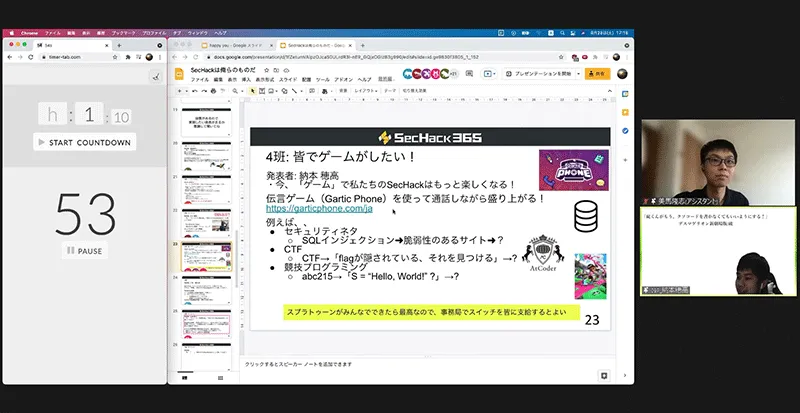Open the image insert dropdown arrow
This screenshot has width=800, height=413.
point(277,91)
